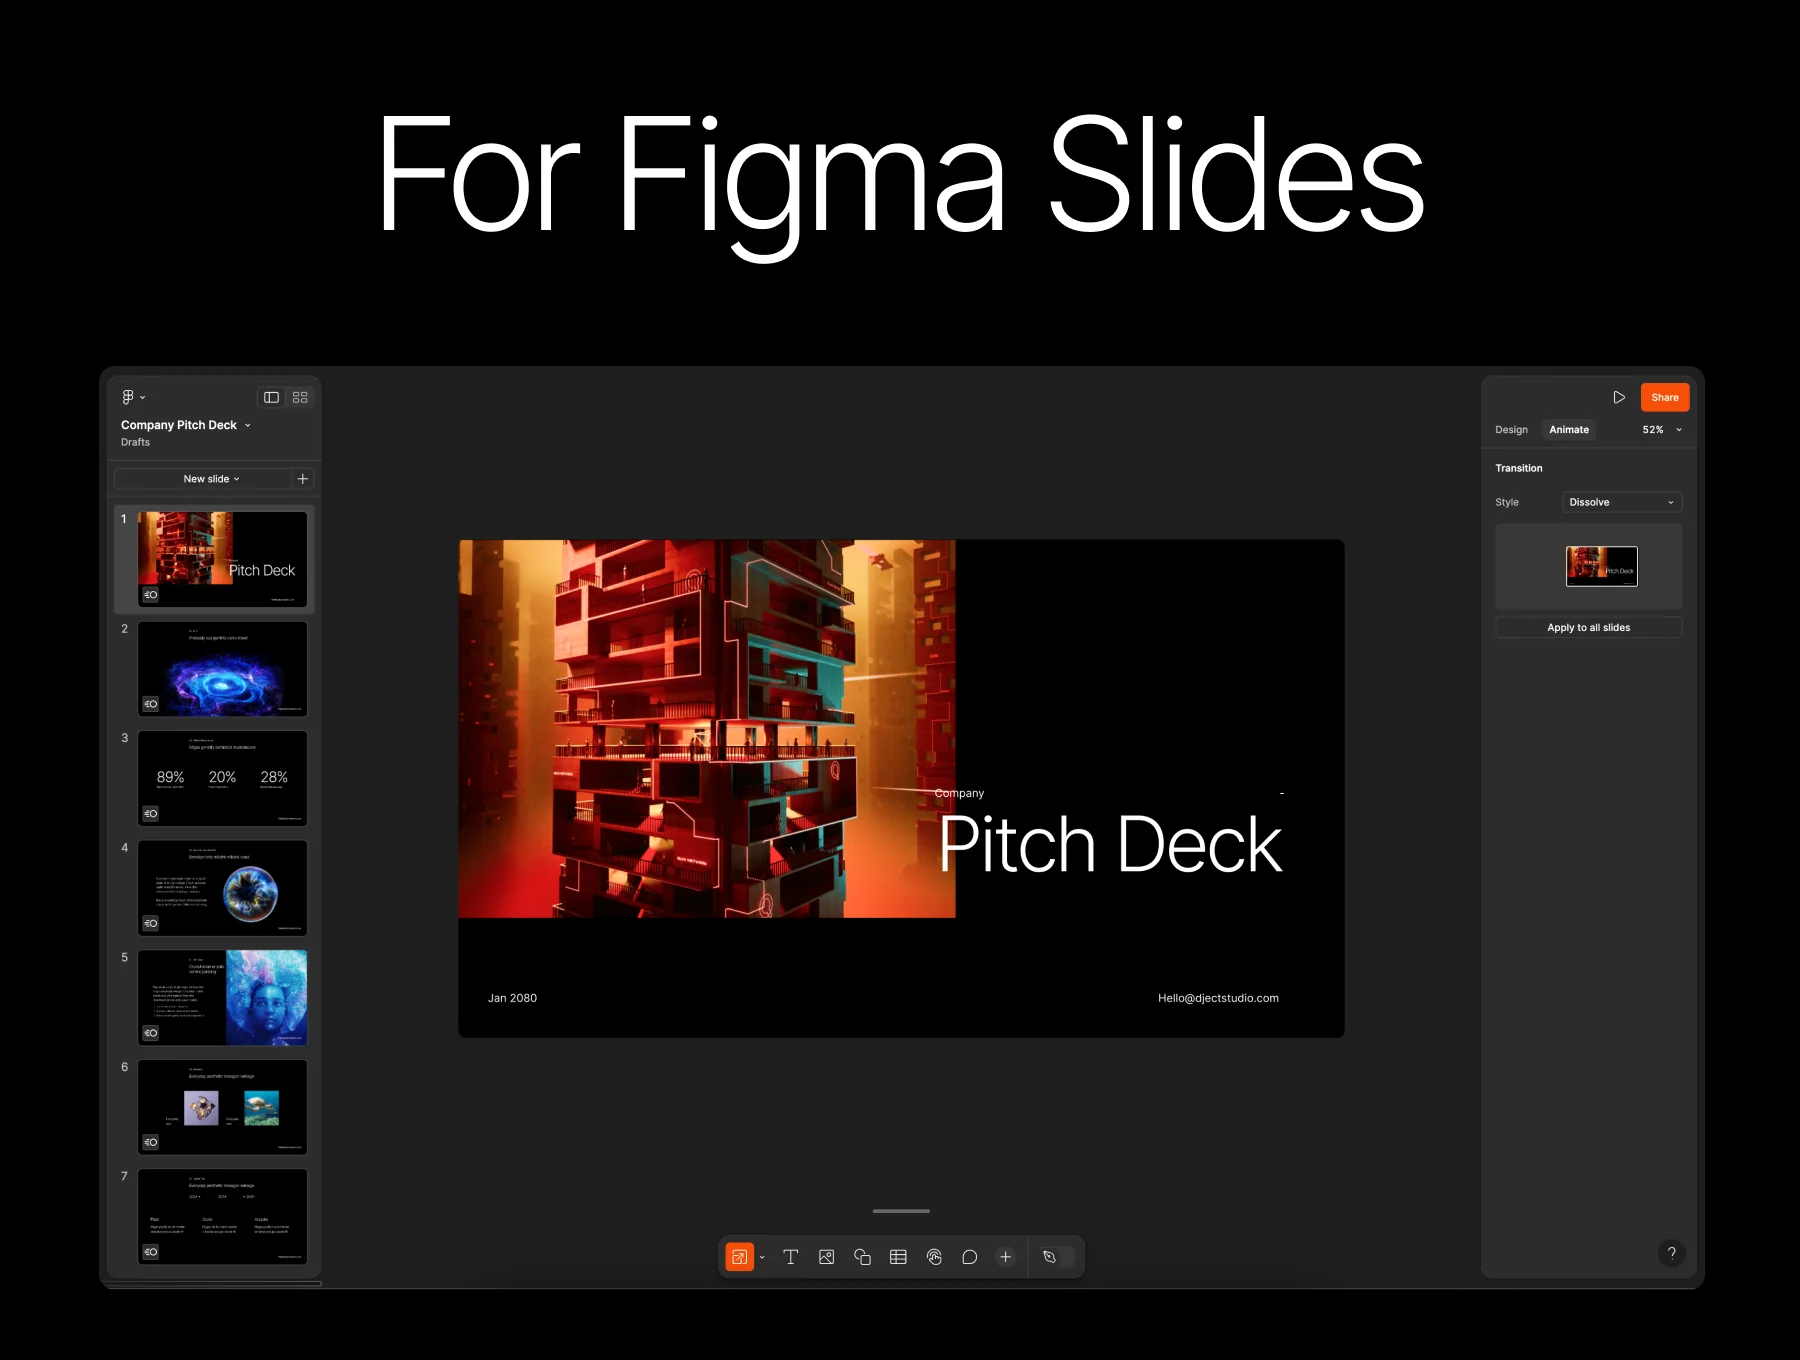Click the animation badge on slide 6
The image size is (1800, 1360).
150,1142
